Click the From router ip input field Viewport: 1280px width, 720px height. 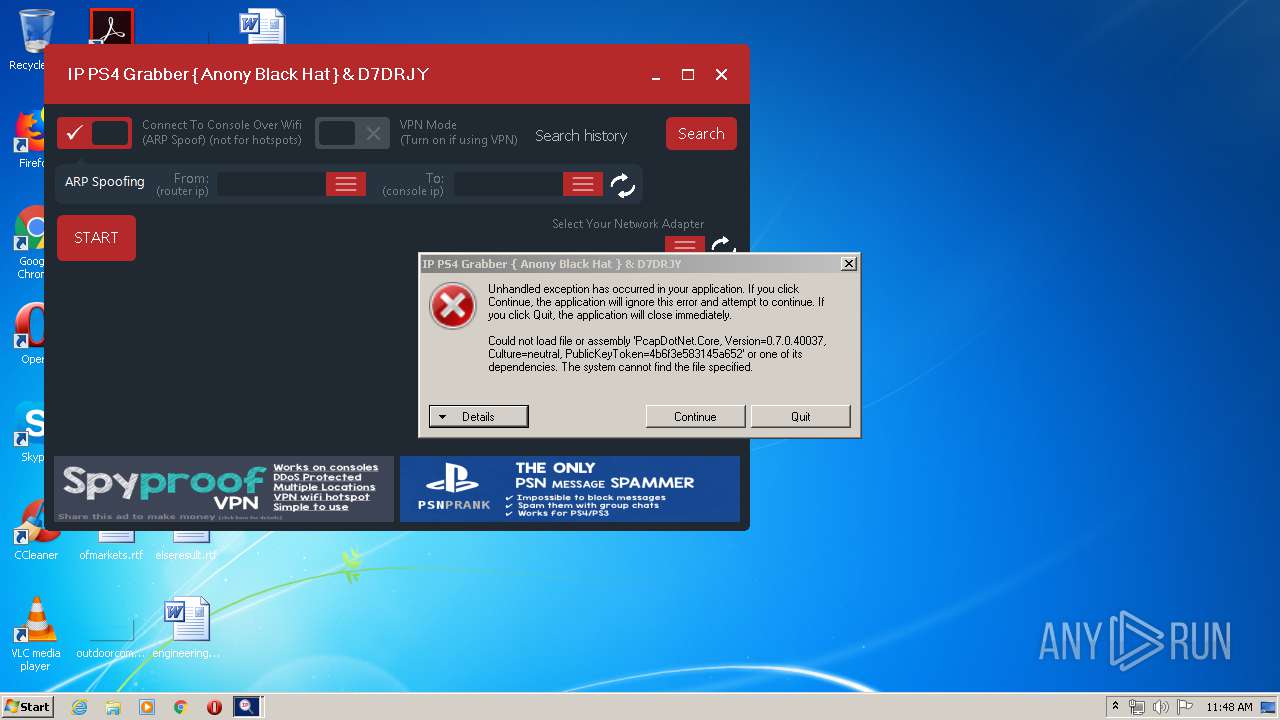point(271,184)
